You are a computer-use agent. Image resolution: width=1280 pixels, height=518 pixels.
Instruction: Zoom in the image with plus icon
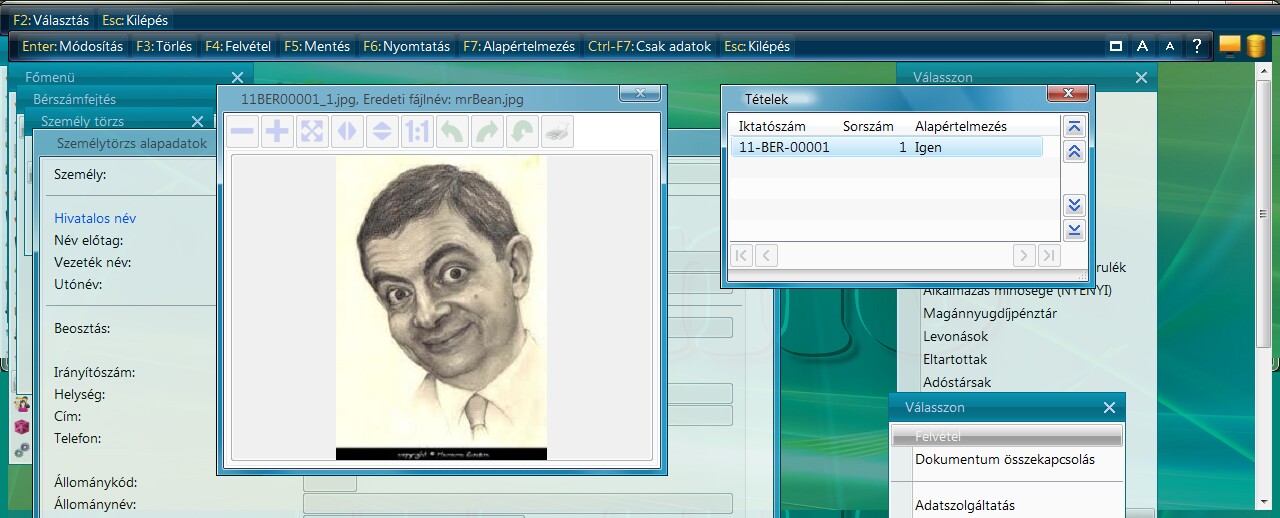(277, 132)
